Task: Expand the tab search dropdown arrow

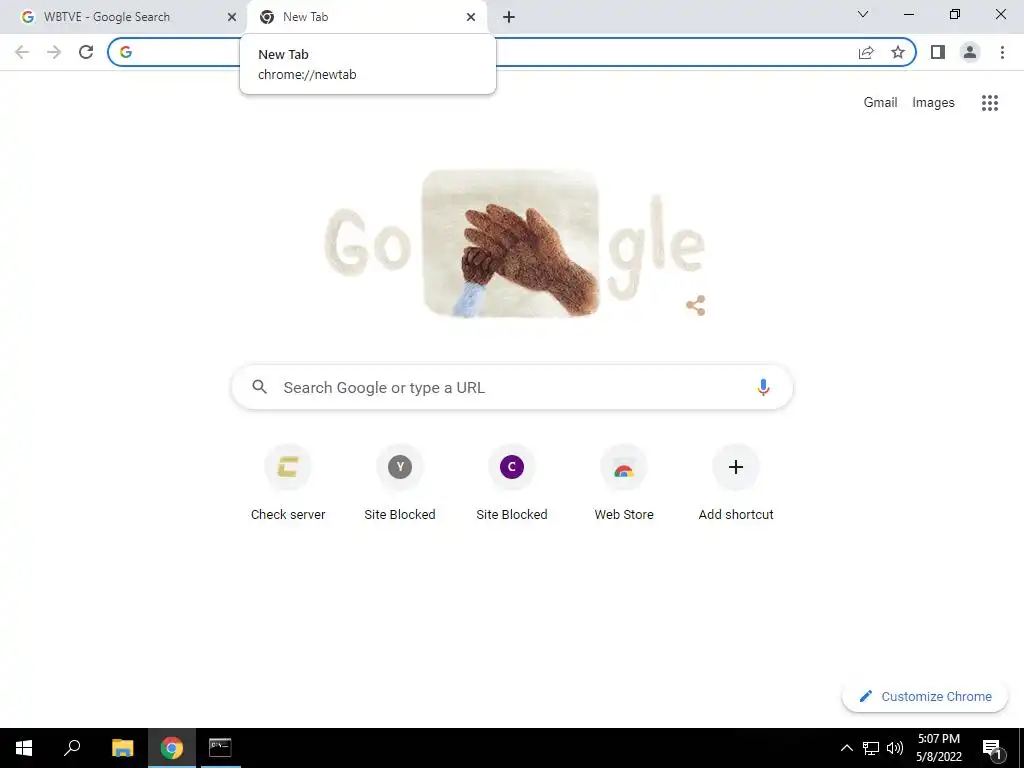Action: tap(863, 14)
